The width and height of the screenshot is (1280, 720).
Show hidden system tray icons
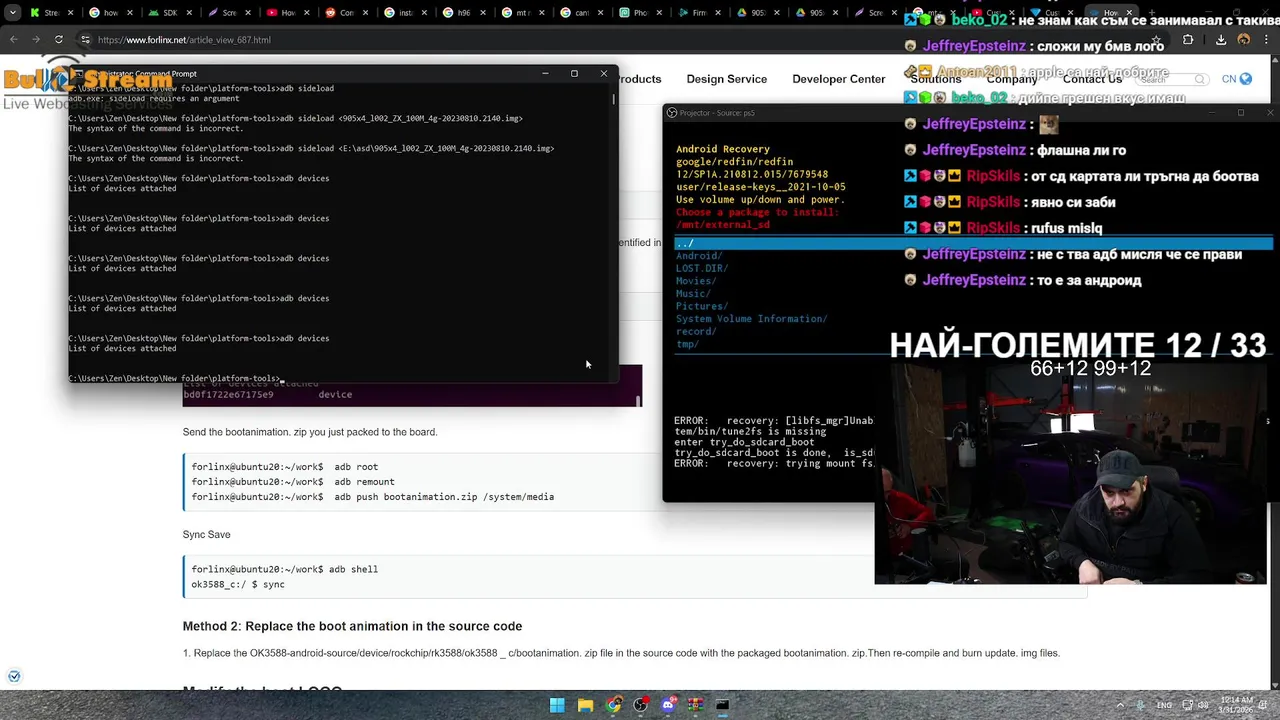(x=1118, y=705)
